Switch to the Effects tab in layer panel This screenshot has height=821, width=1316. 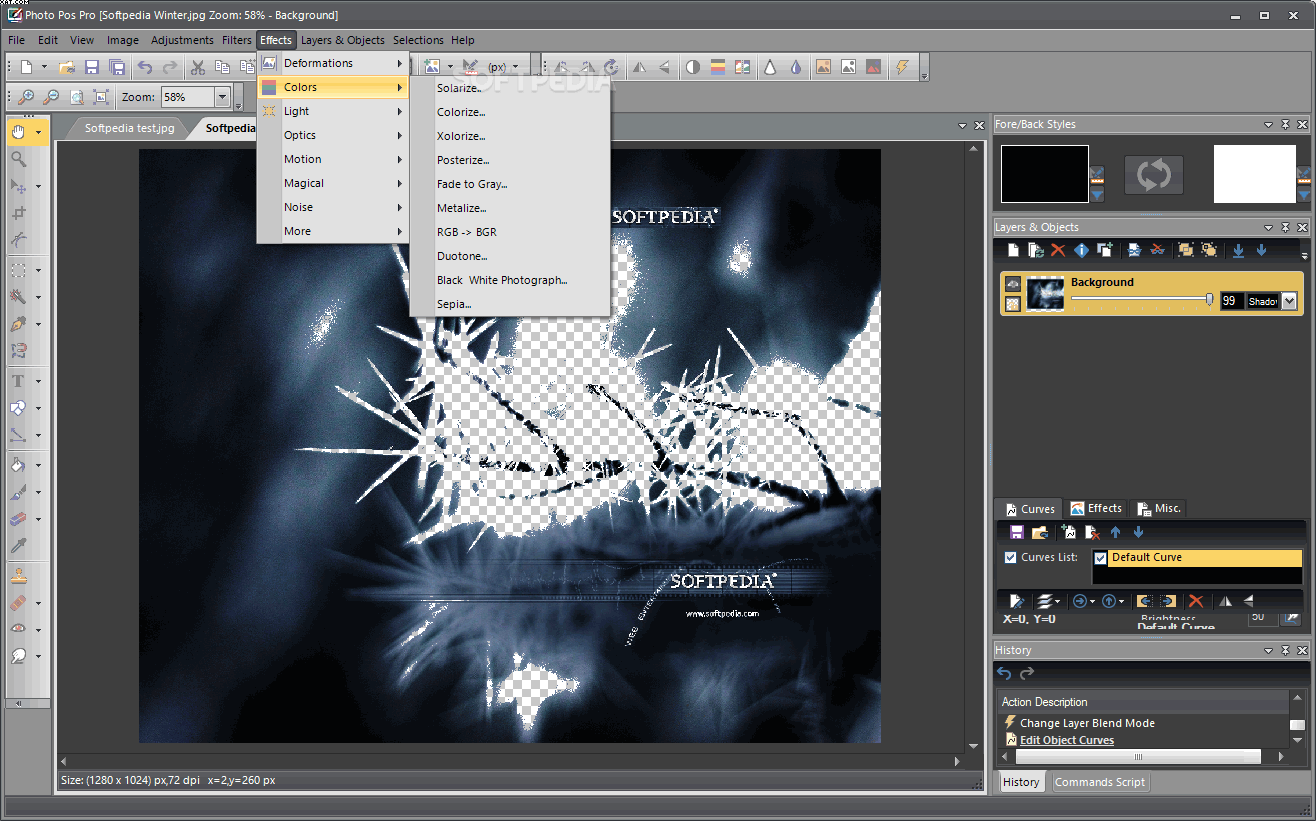tap(1097, 508)
